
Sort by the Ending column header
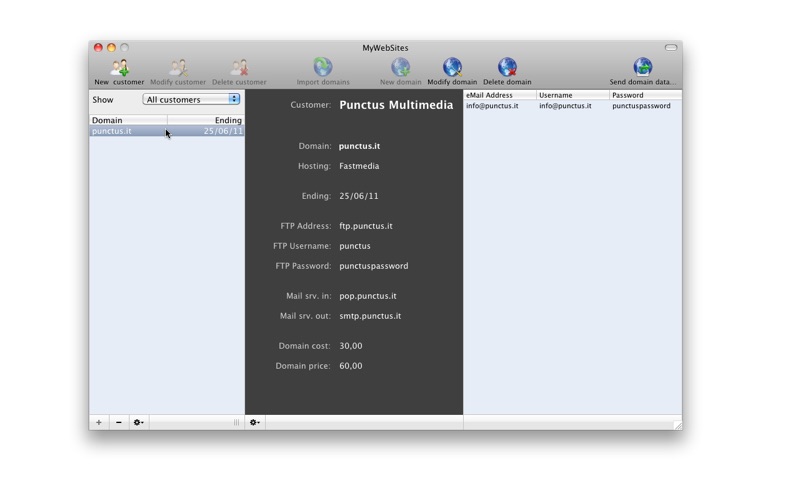pos(206,120)
